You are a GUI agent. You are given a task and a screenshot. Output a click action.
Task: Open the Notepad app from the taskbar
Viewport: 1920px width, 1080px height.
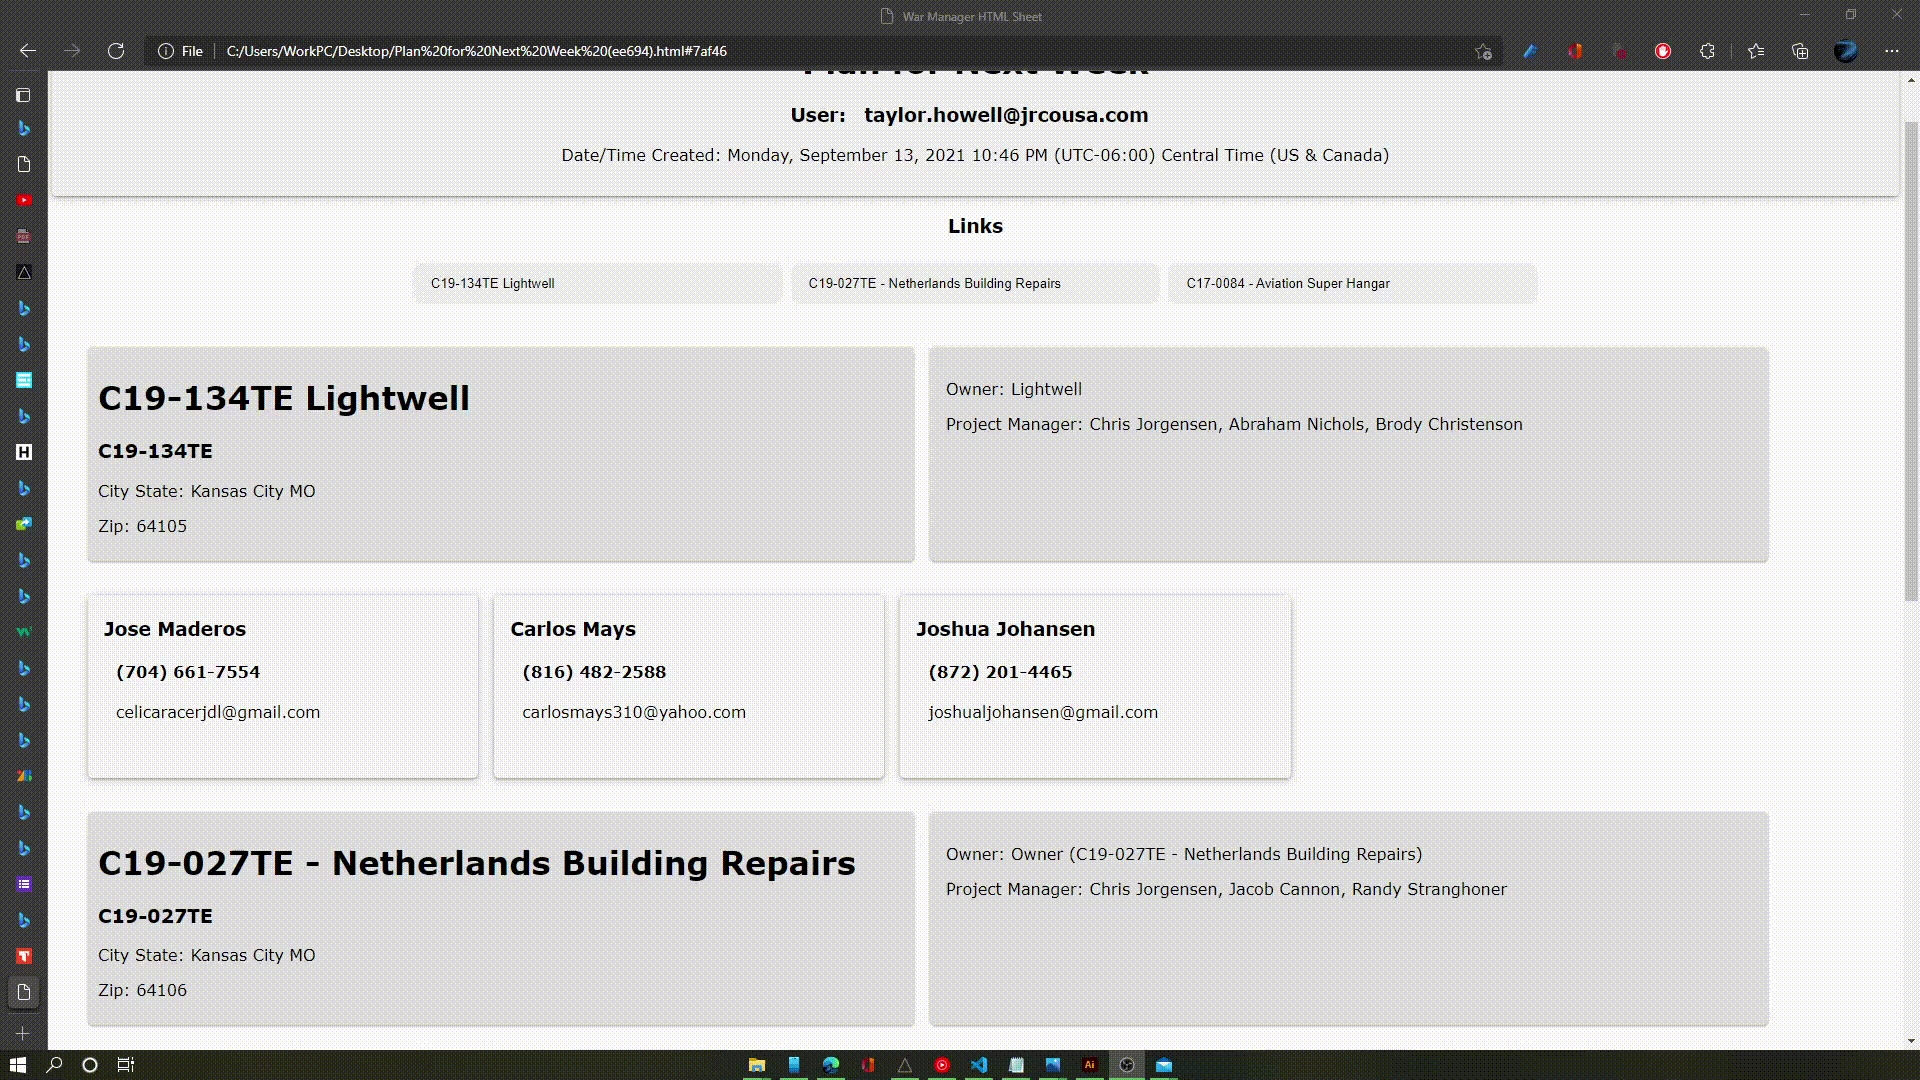1016,1065
